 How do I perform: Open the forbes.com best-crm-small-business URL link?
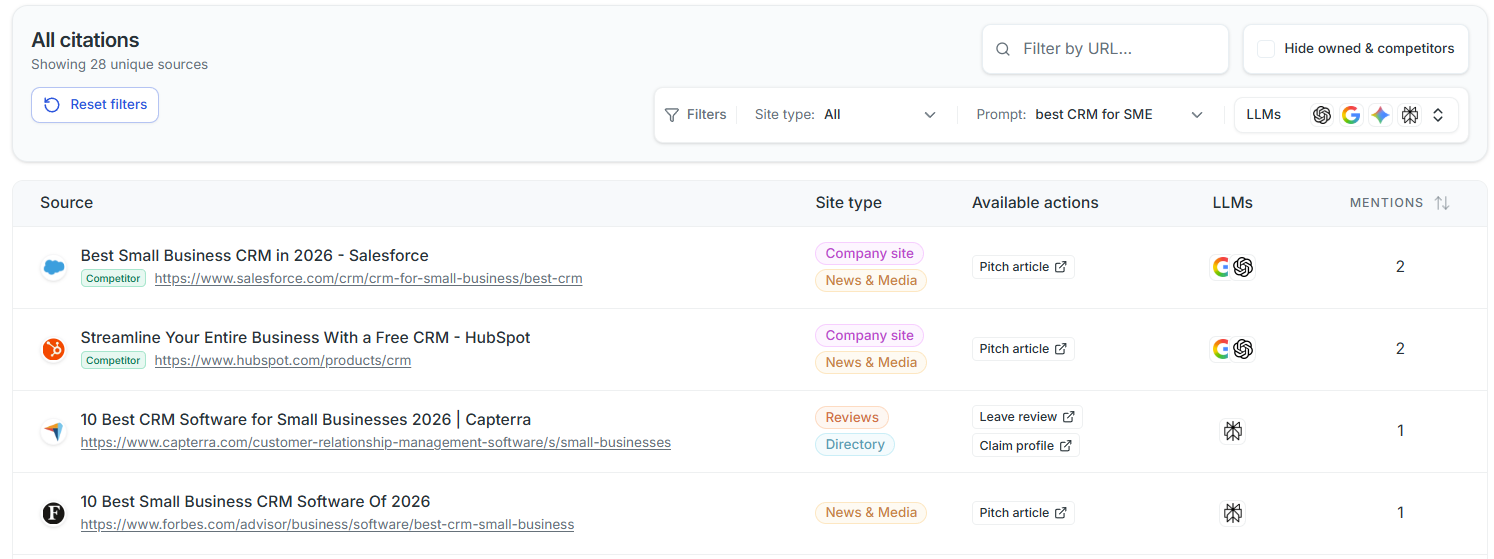327,524
